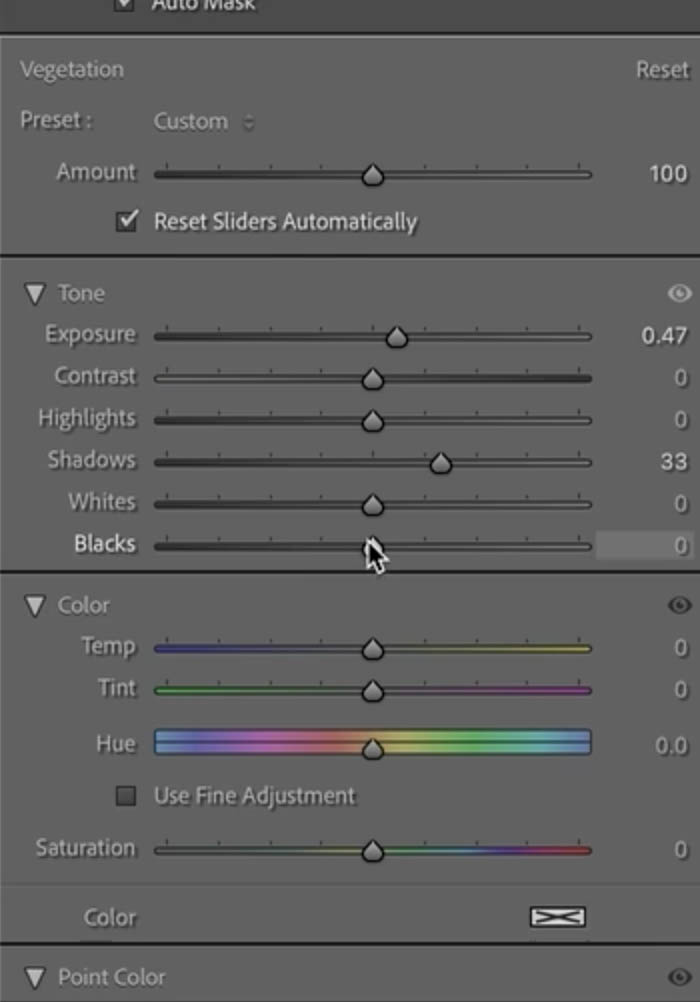Screen dimensions: 700x1002
Task: Click the Temp slider handle
Action: coord(373,649)
